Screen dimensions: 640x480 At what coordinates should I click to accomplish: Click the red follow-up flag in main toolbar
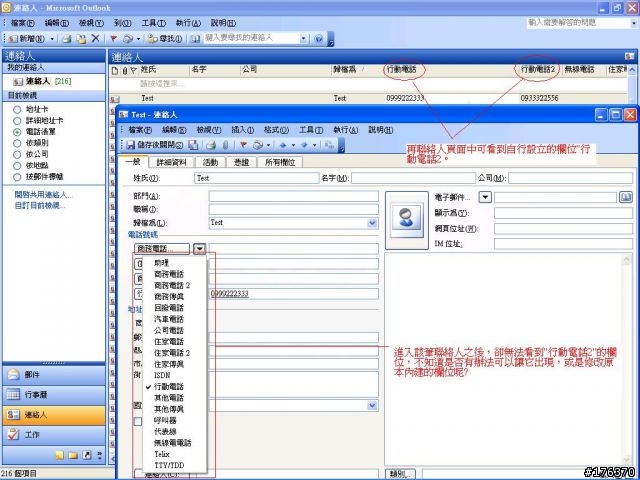114,39
